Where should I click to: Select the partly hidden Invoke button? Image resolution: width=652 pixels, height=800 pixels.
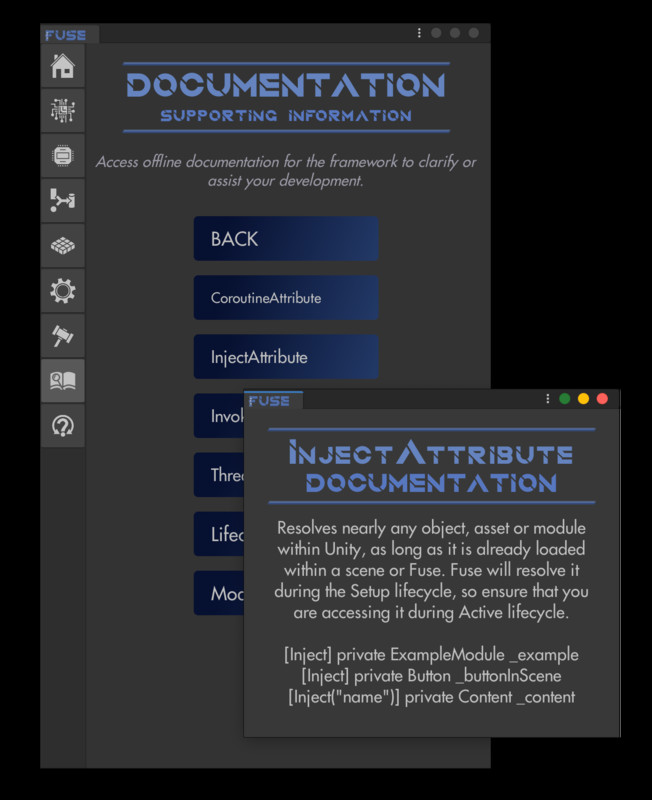219,416
